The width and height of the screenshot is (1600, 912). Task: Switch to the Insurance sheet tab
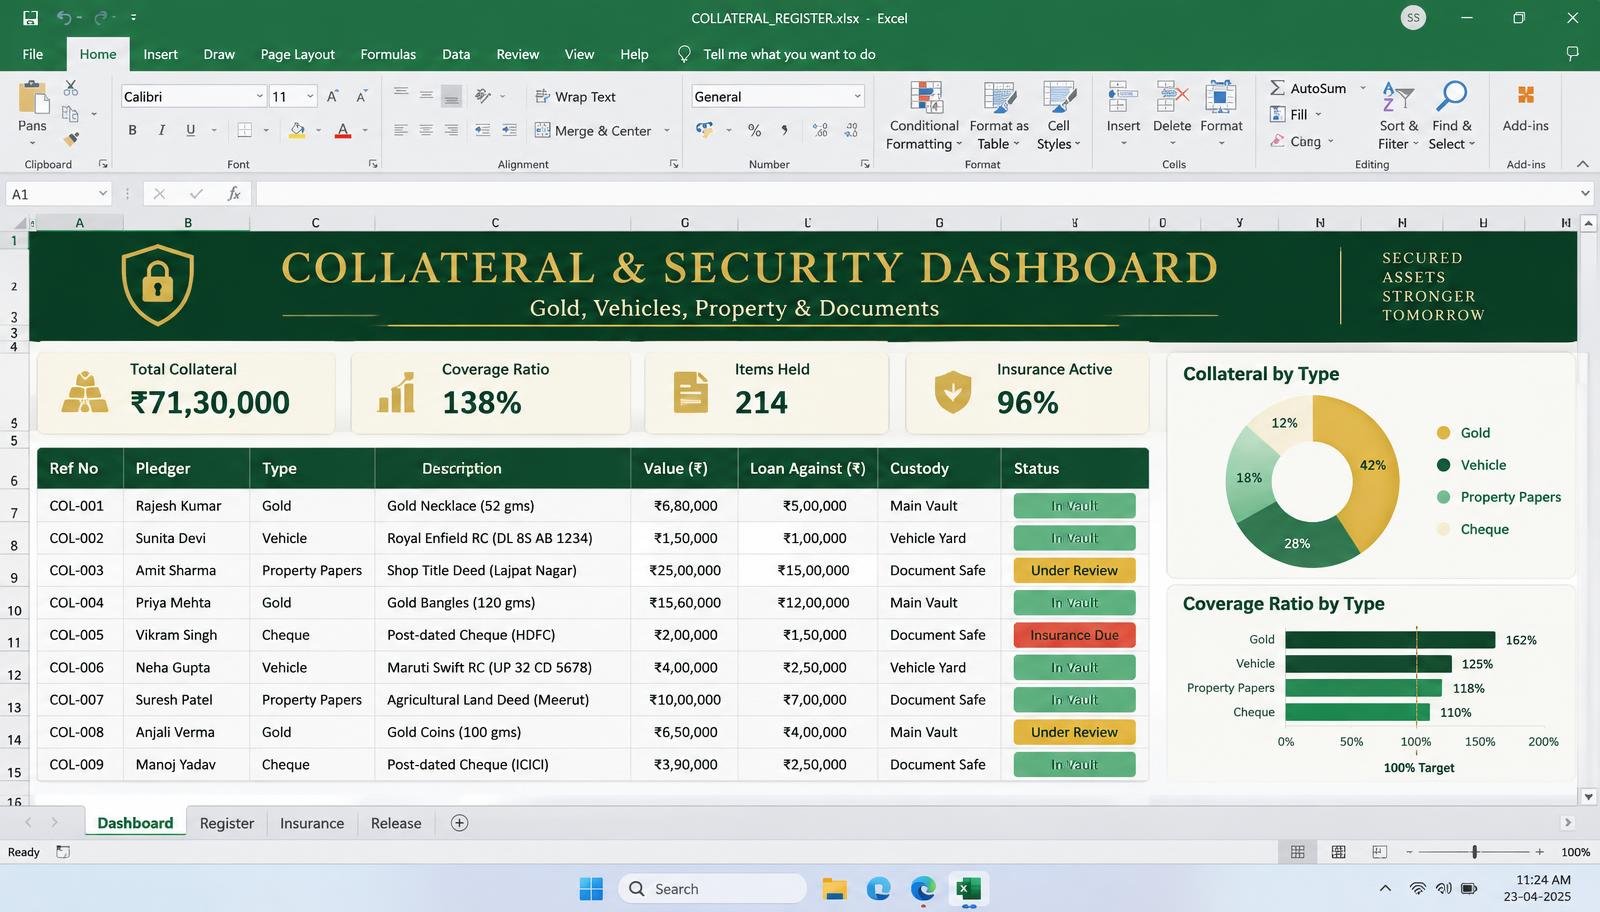[x=312, y=823]
